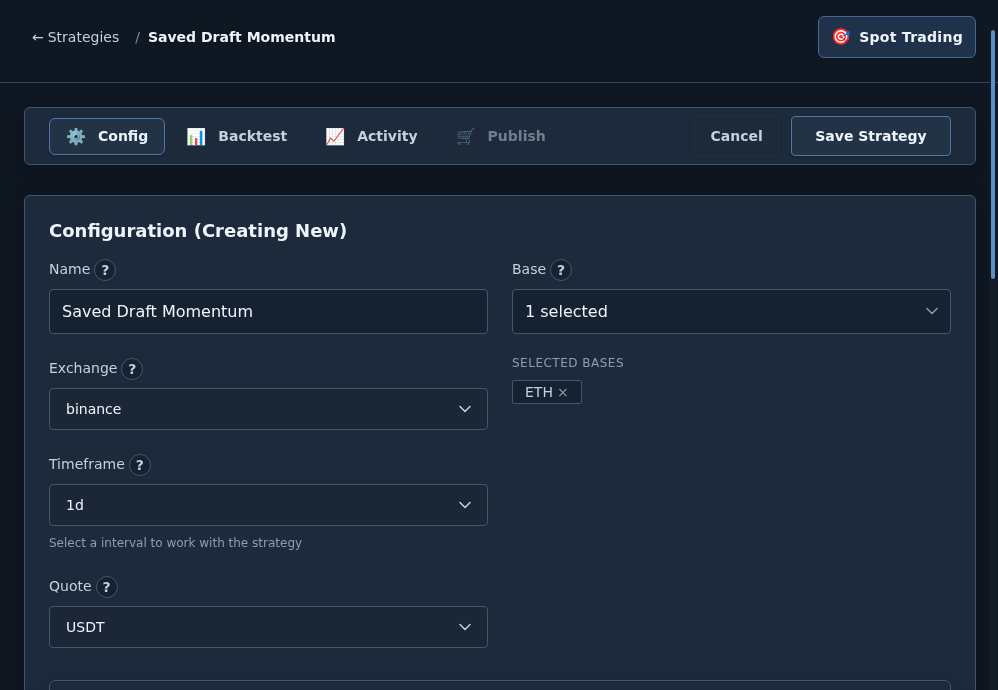Screen dimensions: 998x690
Task: Focus the Name input field
Action: click(269, 312)
